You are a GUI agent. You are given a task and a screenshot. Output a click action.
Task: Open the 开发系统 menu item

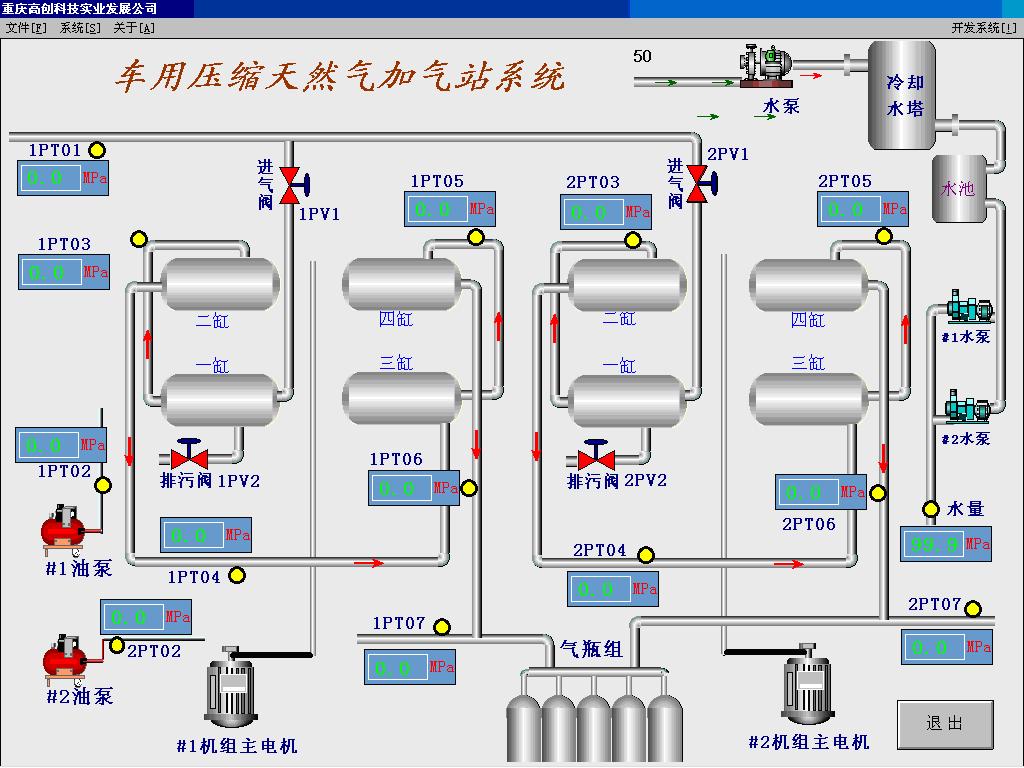[x=984, y=28]
